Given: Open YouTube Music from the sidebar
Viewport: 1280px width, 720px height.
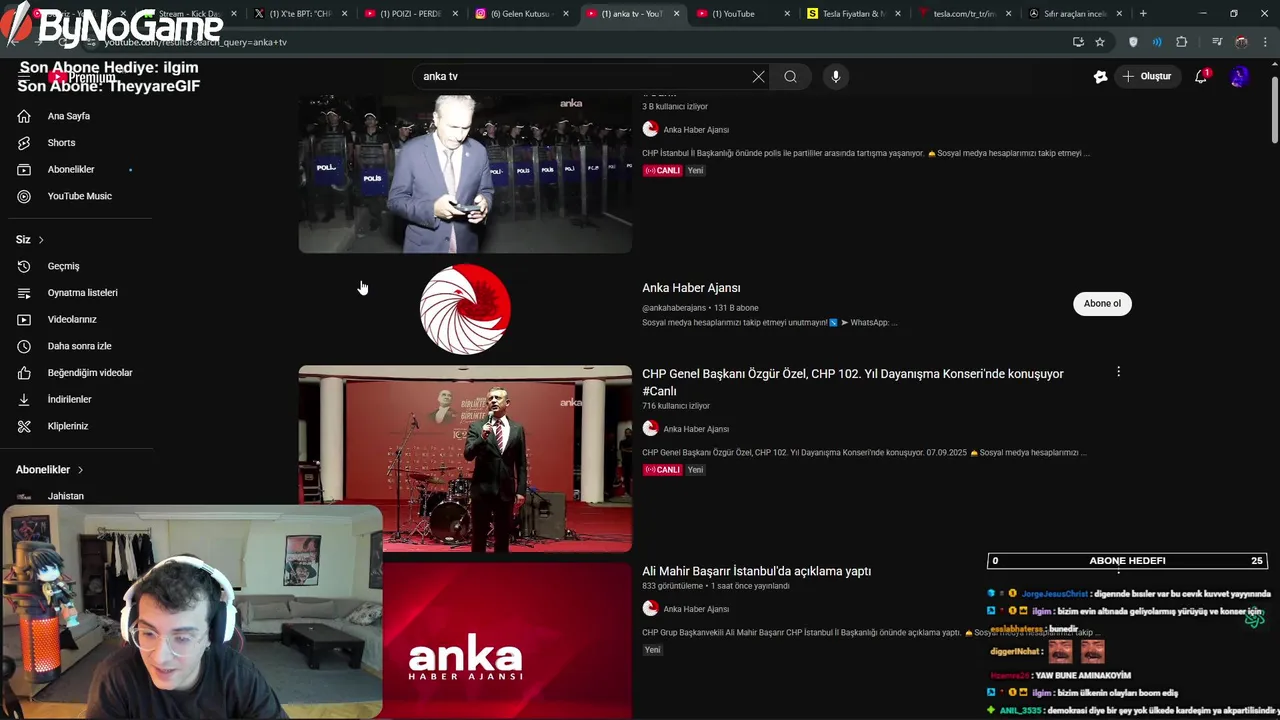Looking at the screenshot, I should tap(79, 196).
